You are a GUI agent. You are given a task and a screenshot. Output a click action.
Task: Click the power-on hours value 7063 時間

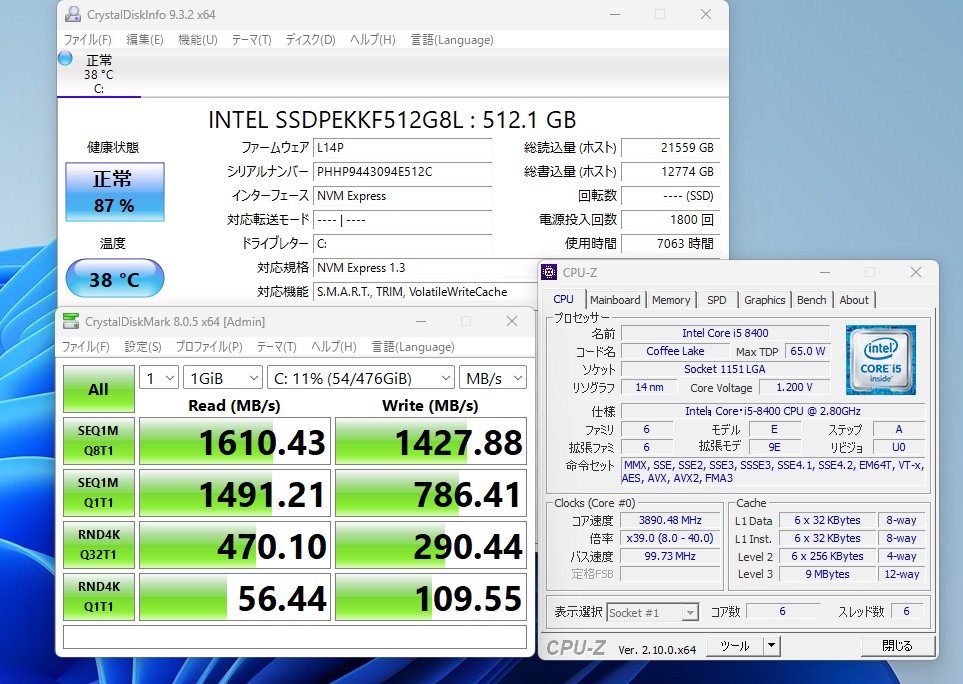671,244
